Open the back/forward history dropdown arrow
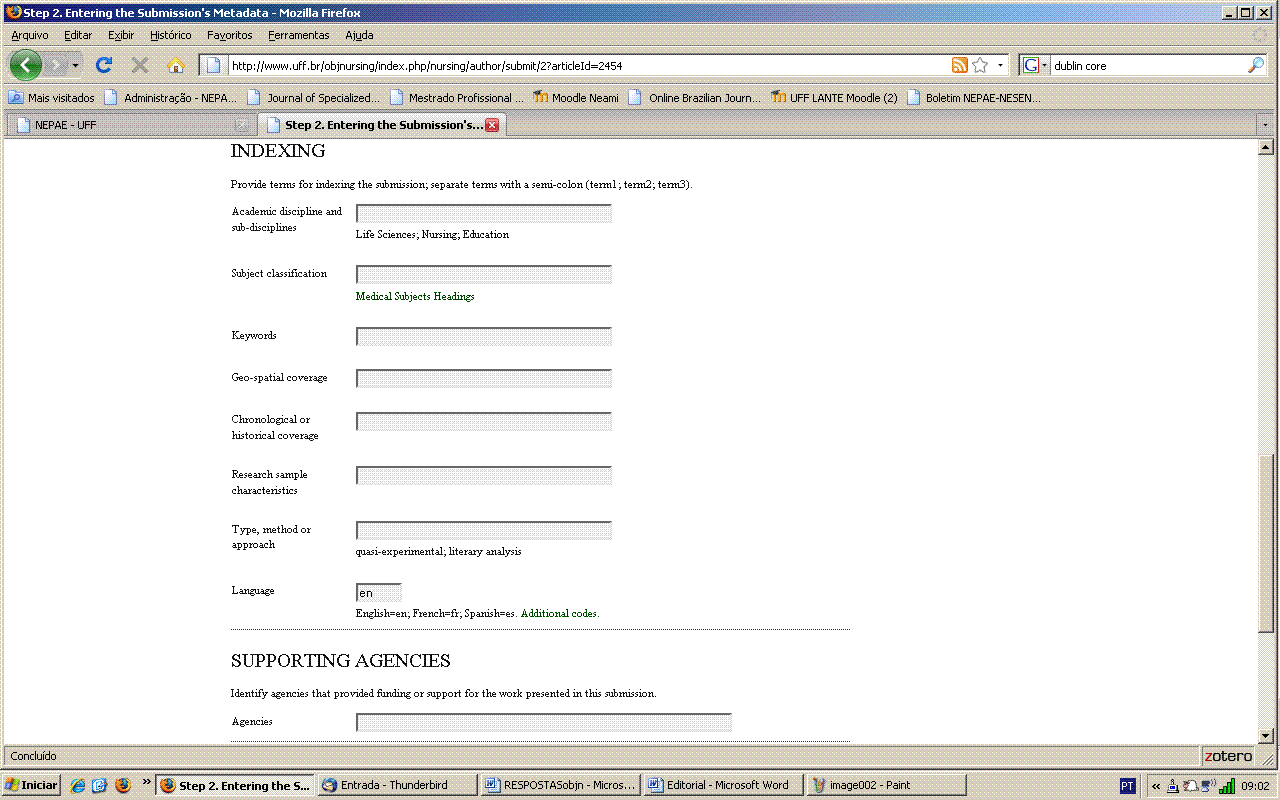This screenshot has height=800, width=1280. click(x=75, y=65)
